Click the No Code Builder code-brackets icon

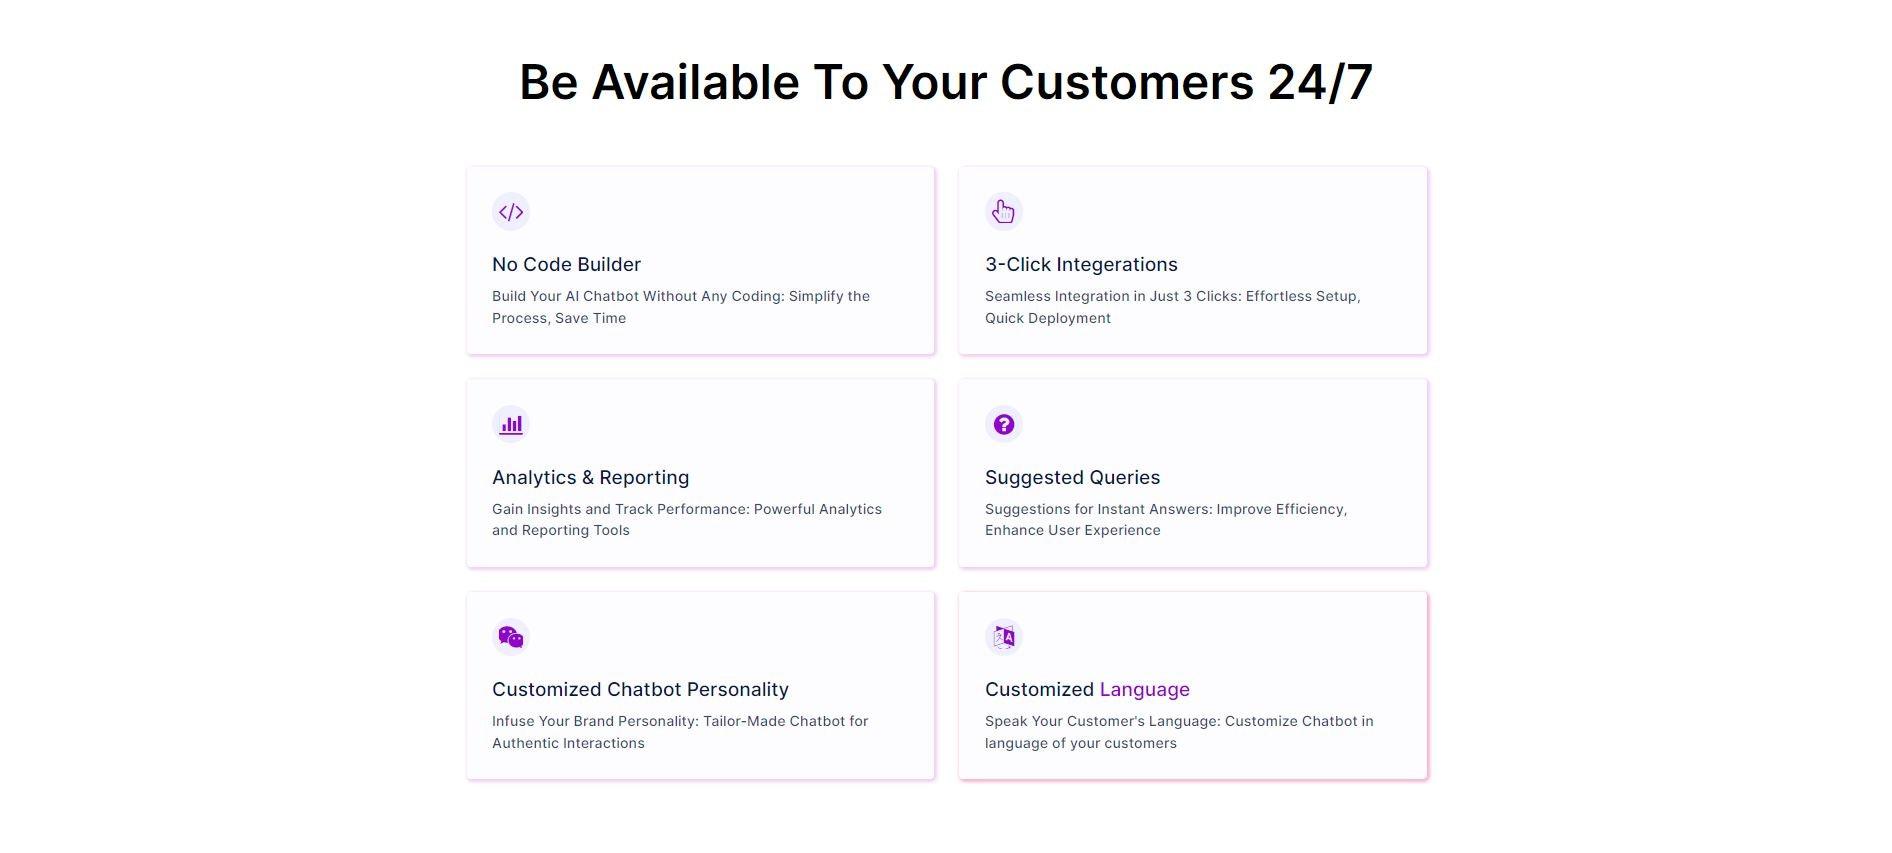511,212
